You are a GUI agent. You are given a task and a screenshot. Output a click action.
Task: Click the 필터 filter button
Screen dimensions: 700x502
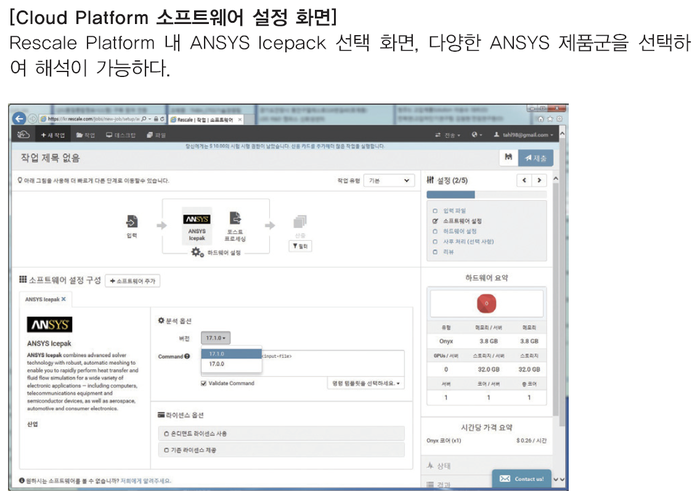[x=300, y=246]
